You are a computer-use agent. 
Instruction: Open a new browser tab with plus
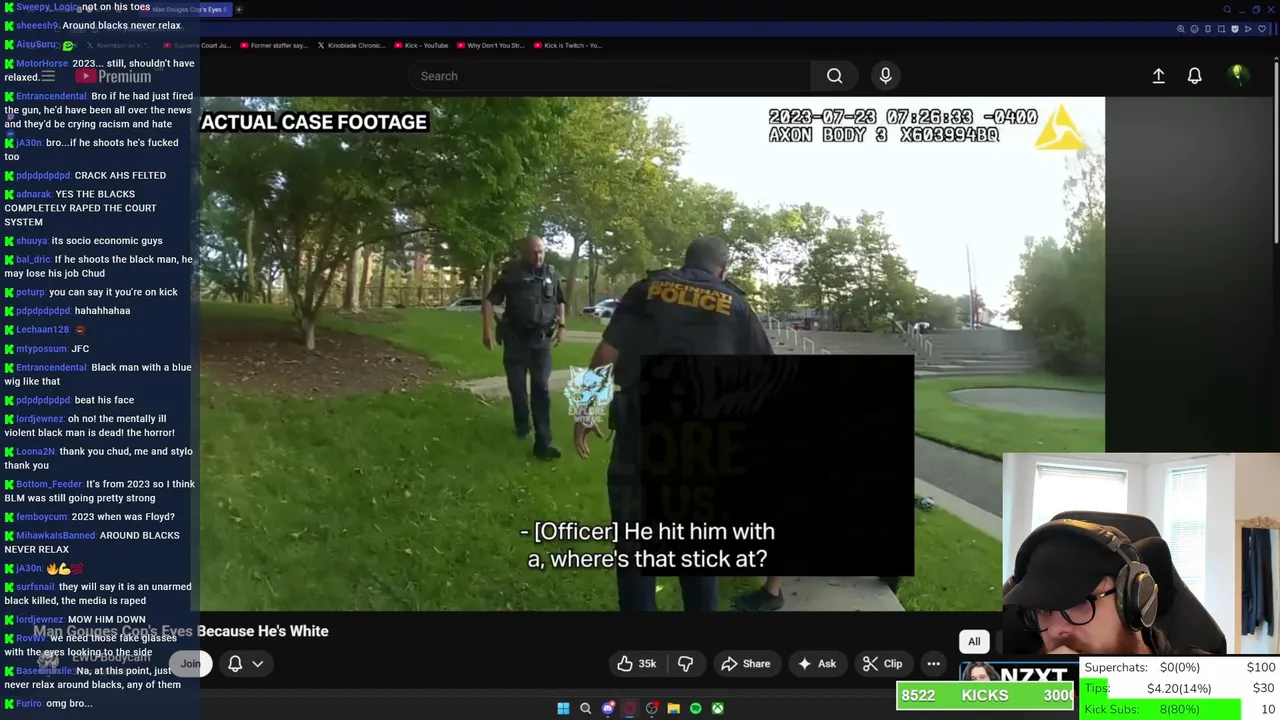click(x=238, y=10)
